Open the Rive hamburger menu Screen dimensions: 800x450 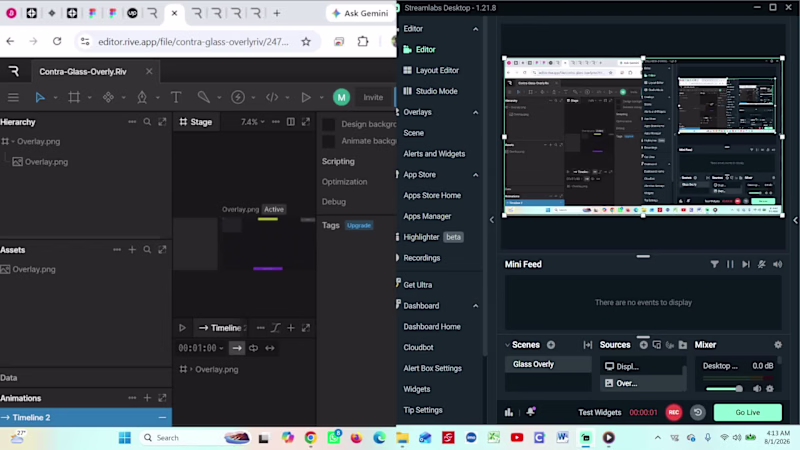point(13,97)
